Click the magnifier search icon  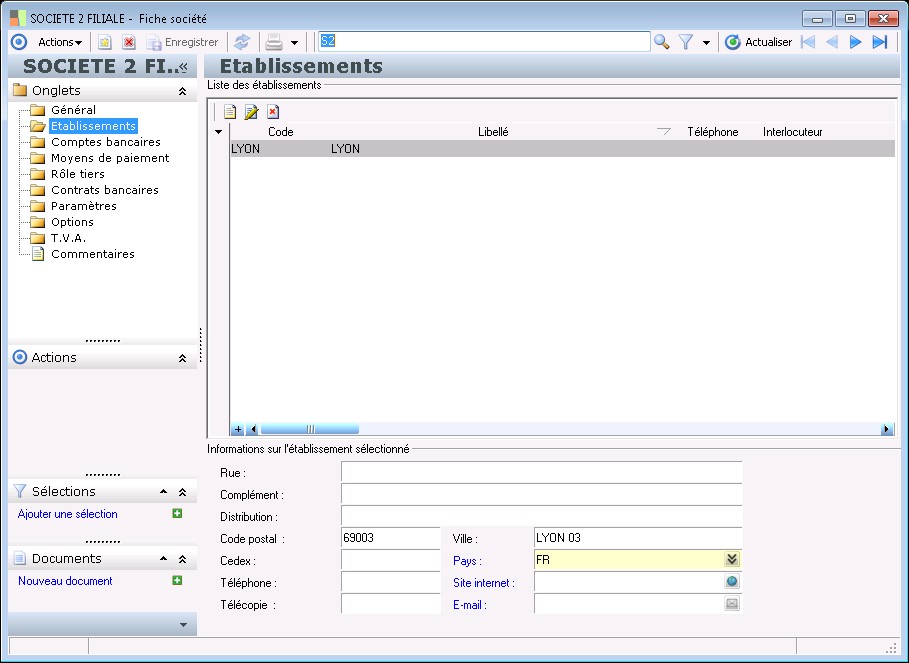pos(661,42)
